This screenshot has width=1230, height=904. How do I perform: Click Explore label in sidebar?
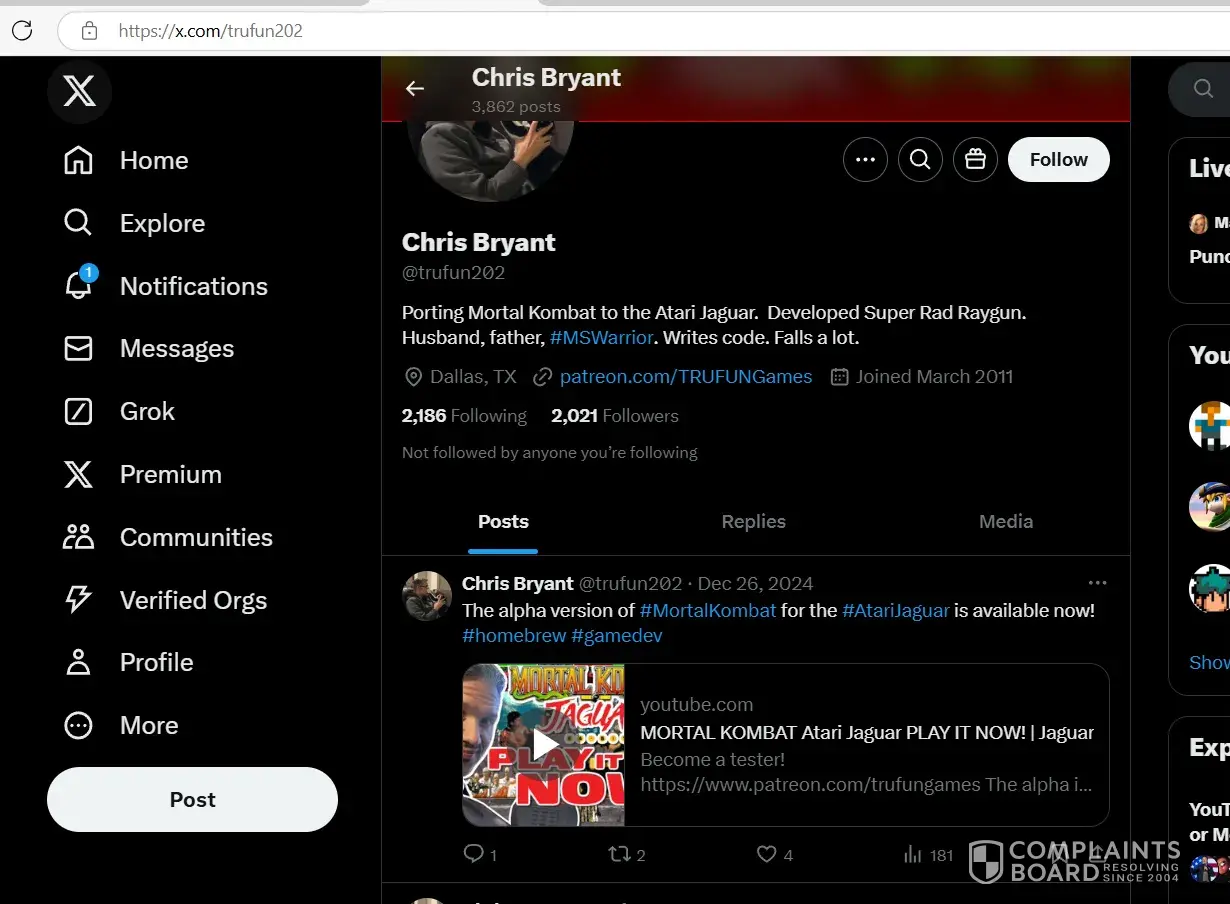(162, 223)
